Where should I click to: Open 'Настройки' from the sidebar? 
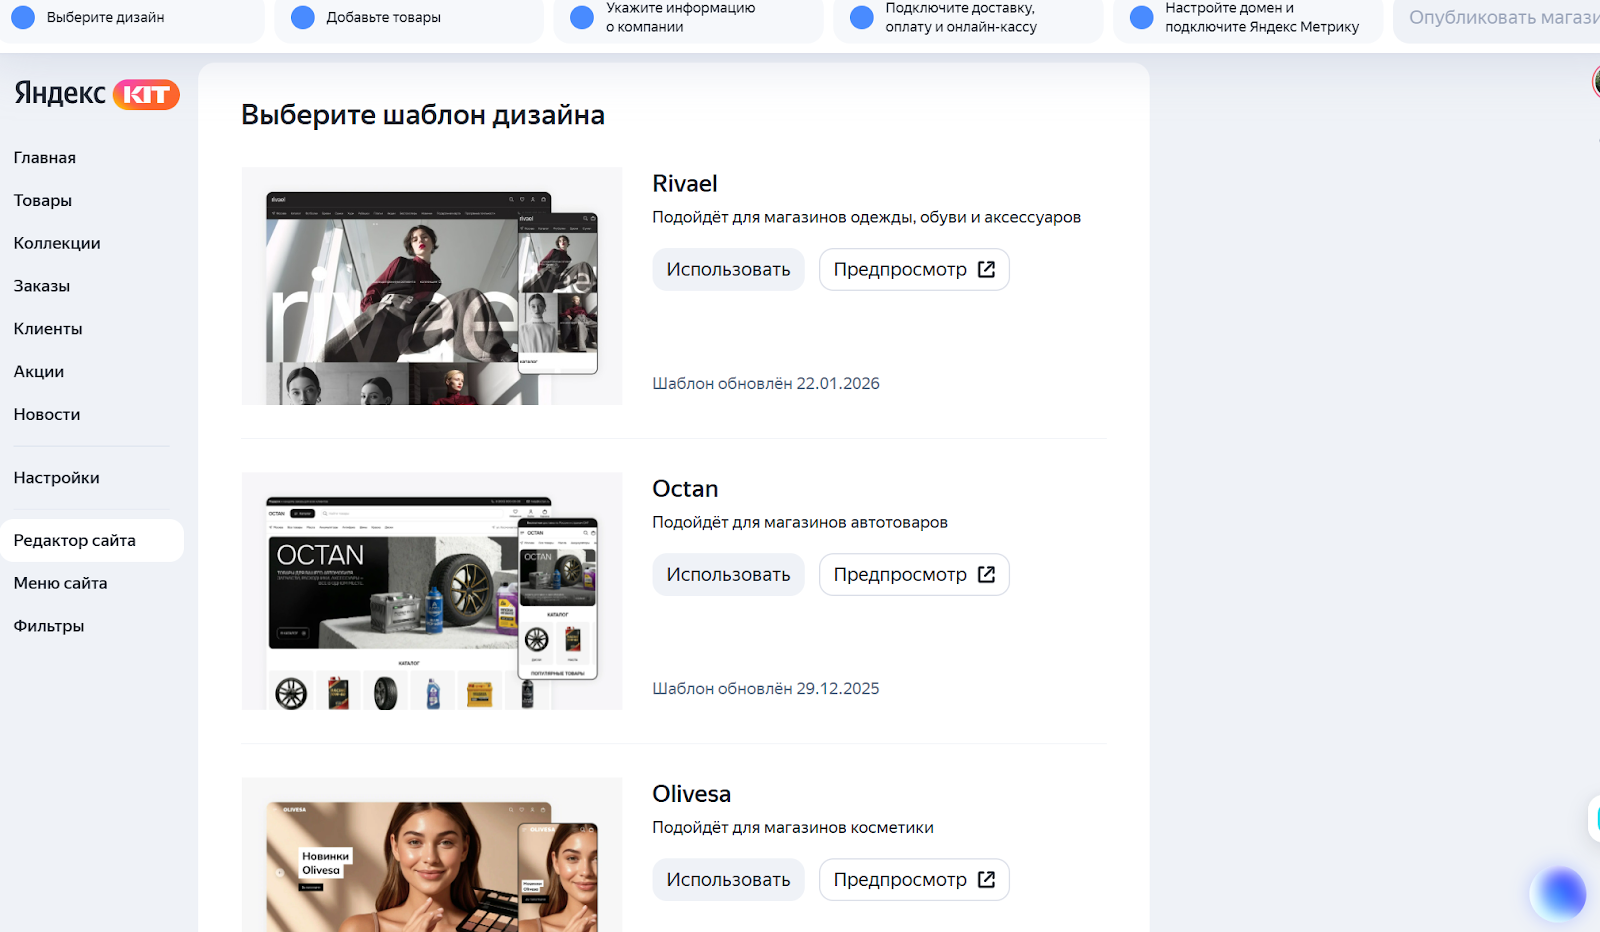click(57, 478)
